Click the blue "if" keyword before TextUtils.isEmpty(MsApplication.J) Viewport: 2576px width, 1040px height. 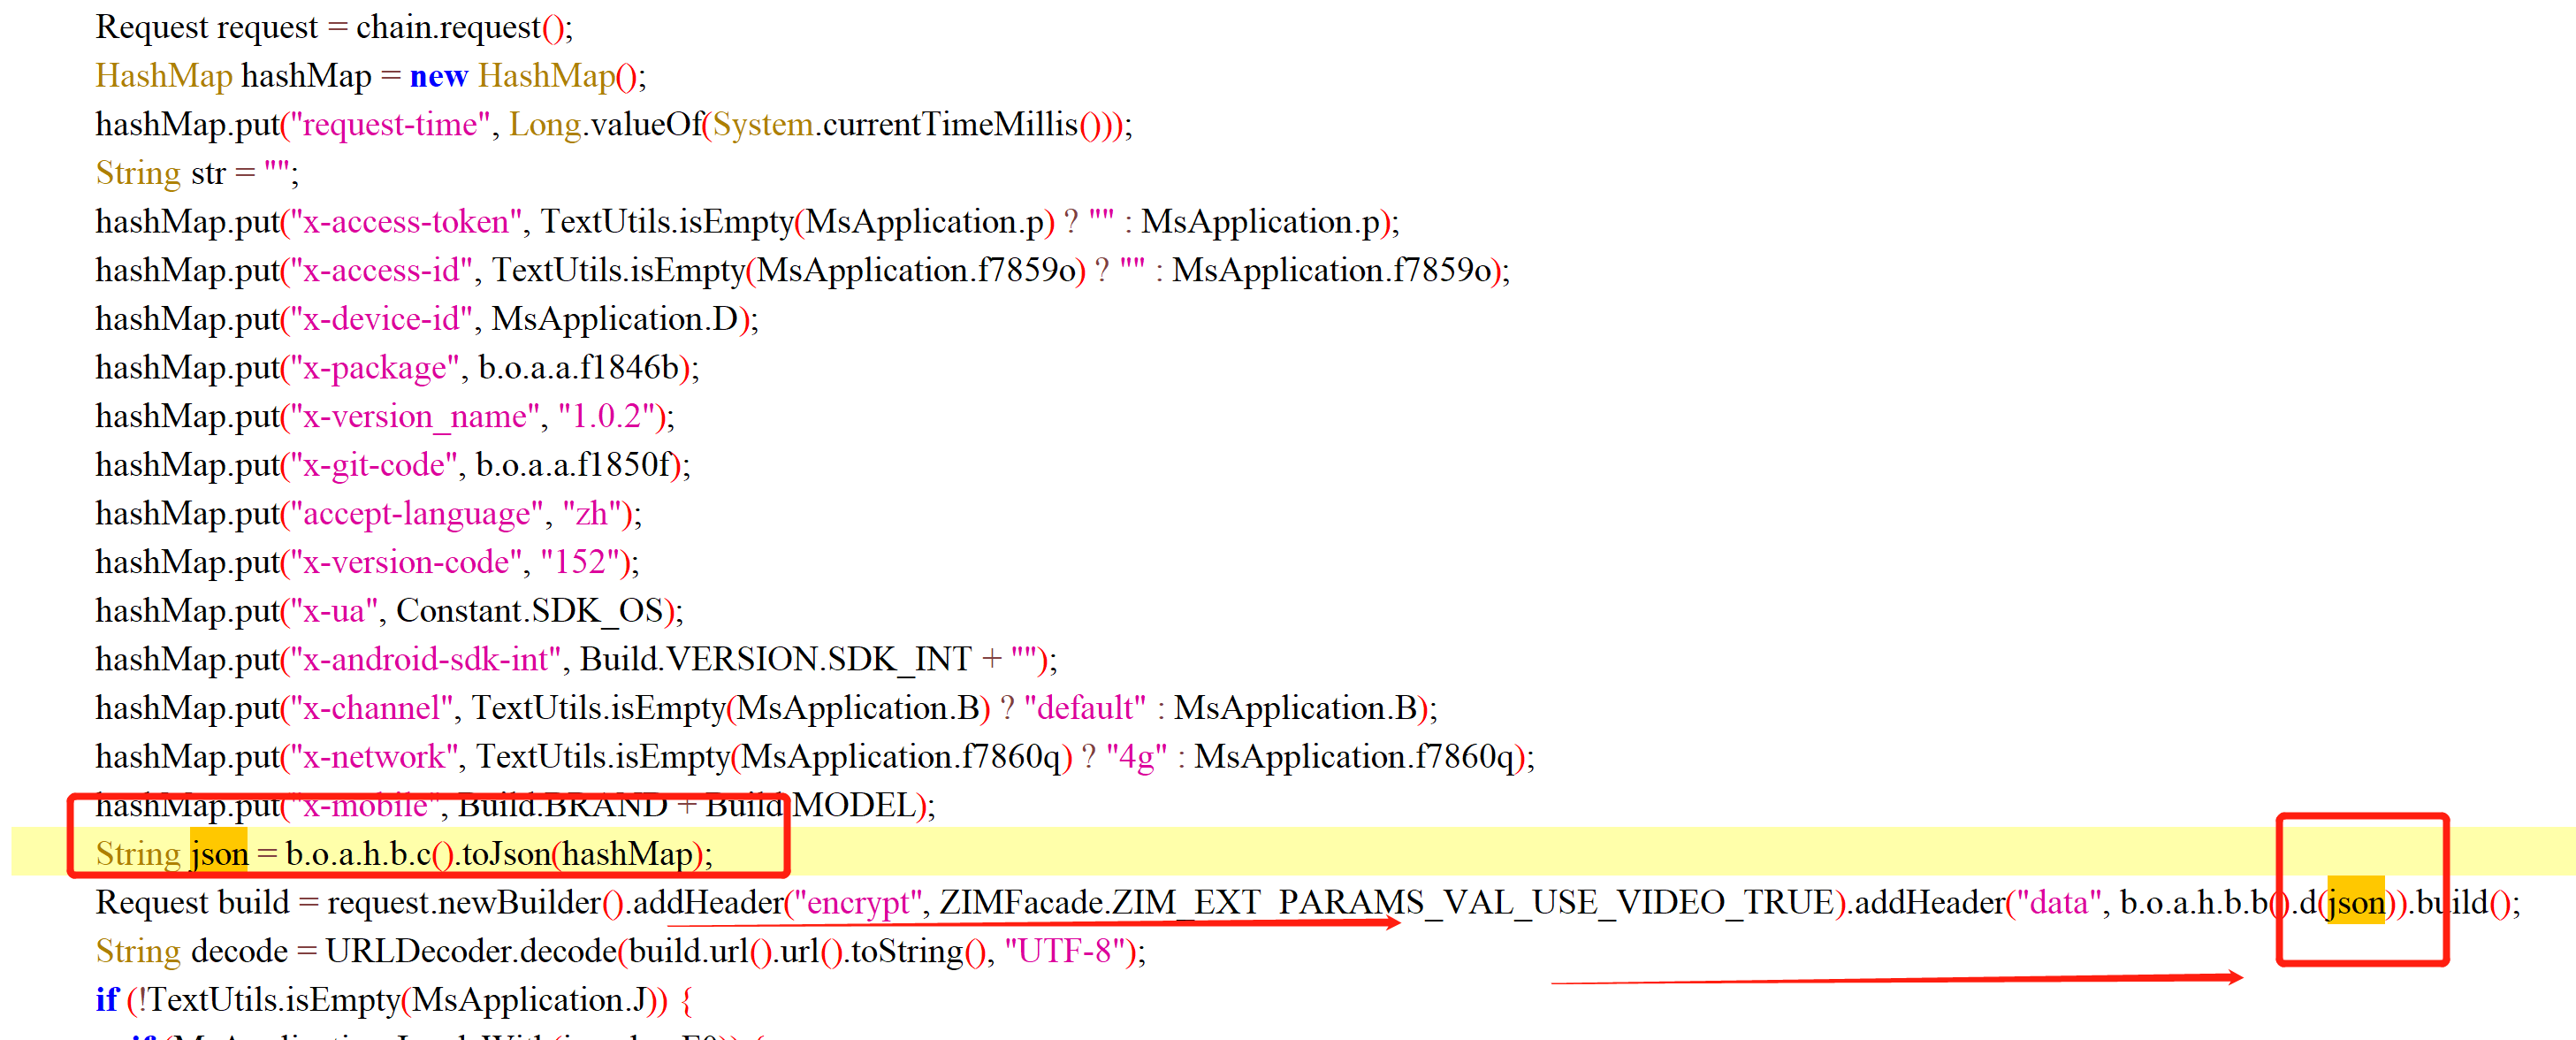[107, 1000]
